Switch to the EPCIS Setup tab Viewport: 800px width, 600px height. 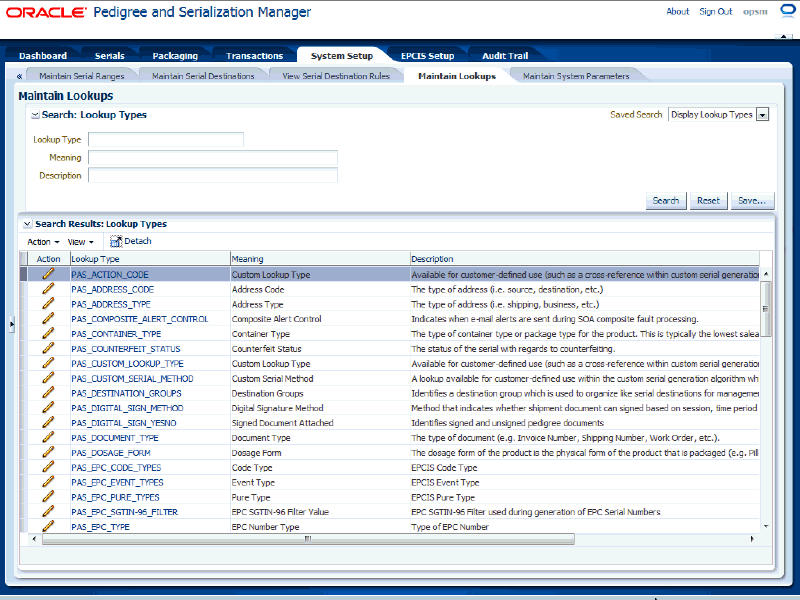(427, 56)
